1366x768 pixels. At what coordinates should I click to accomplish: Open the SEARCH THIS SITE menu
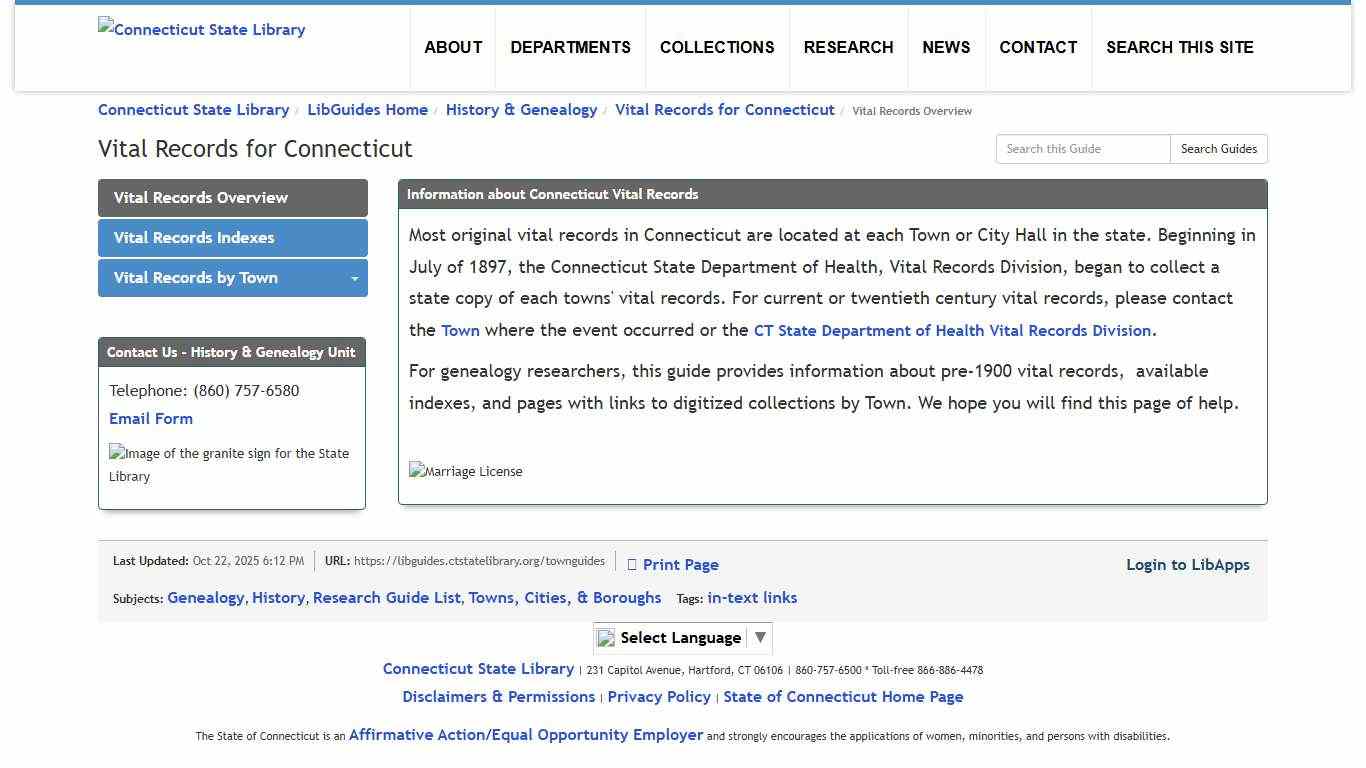[x=1180, y=47]
